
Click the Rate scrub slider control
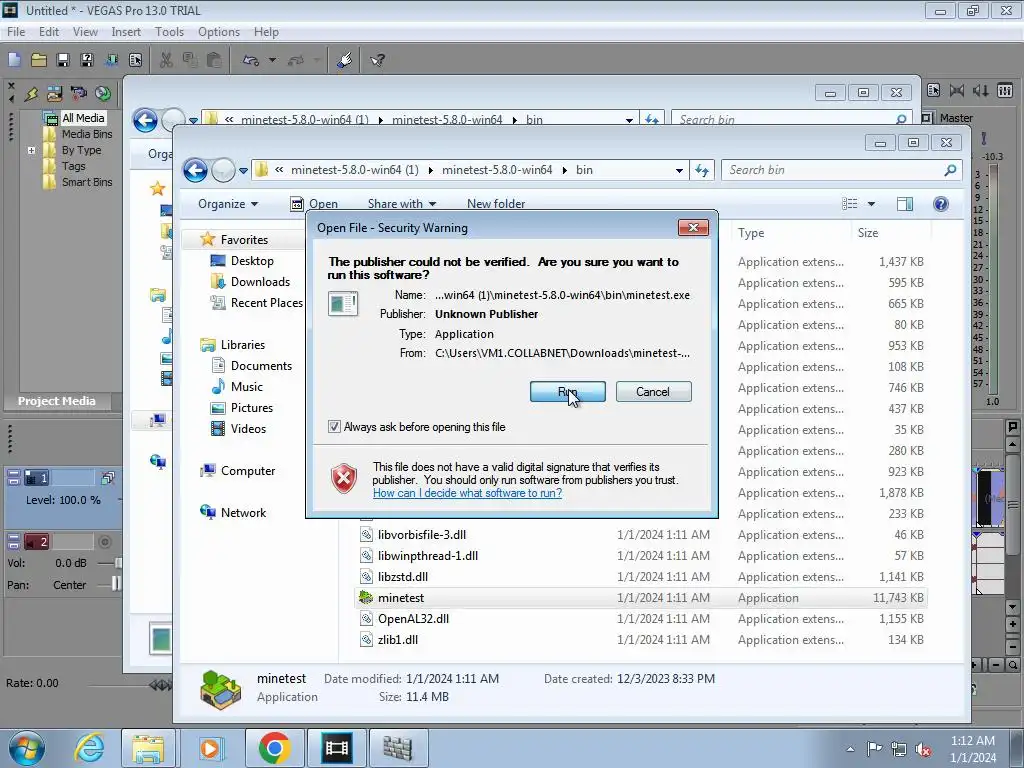pos(162,684)
